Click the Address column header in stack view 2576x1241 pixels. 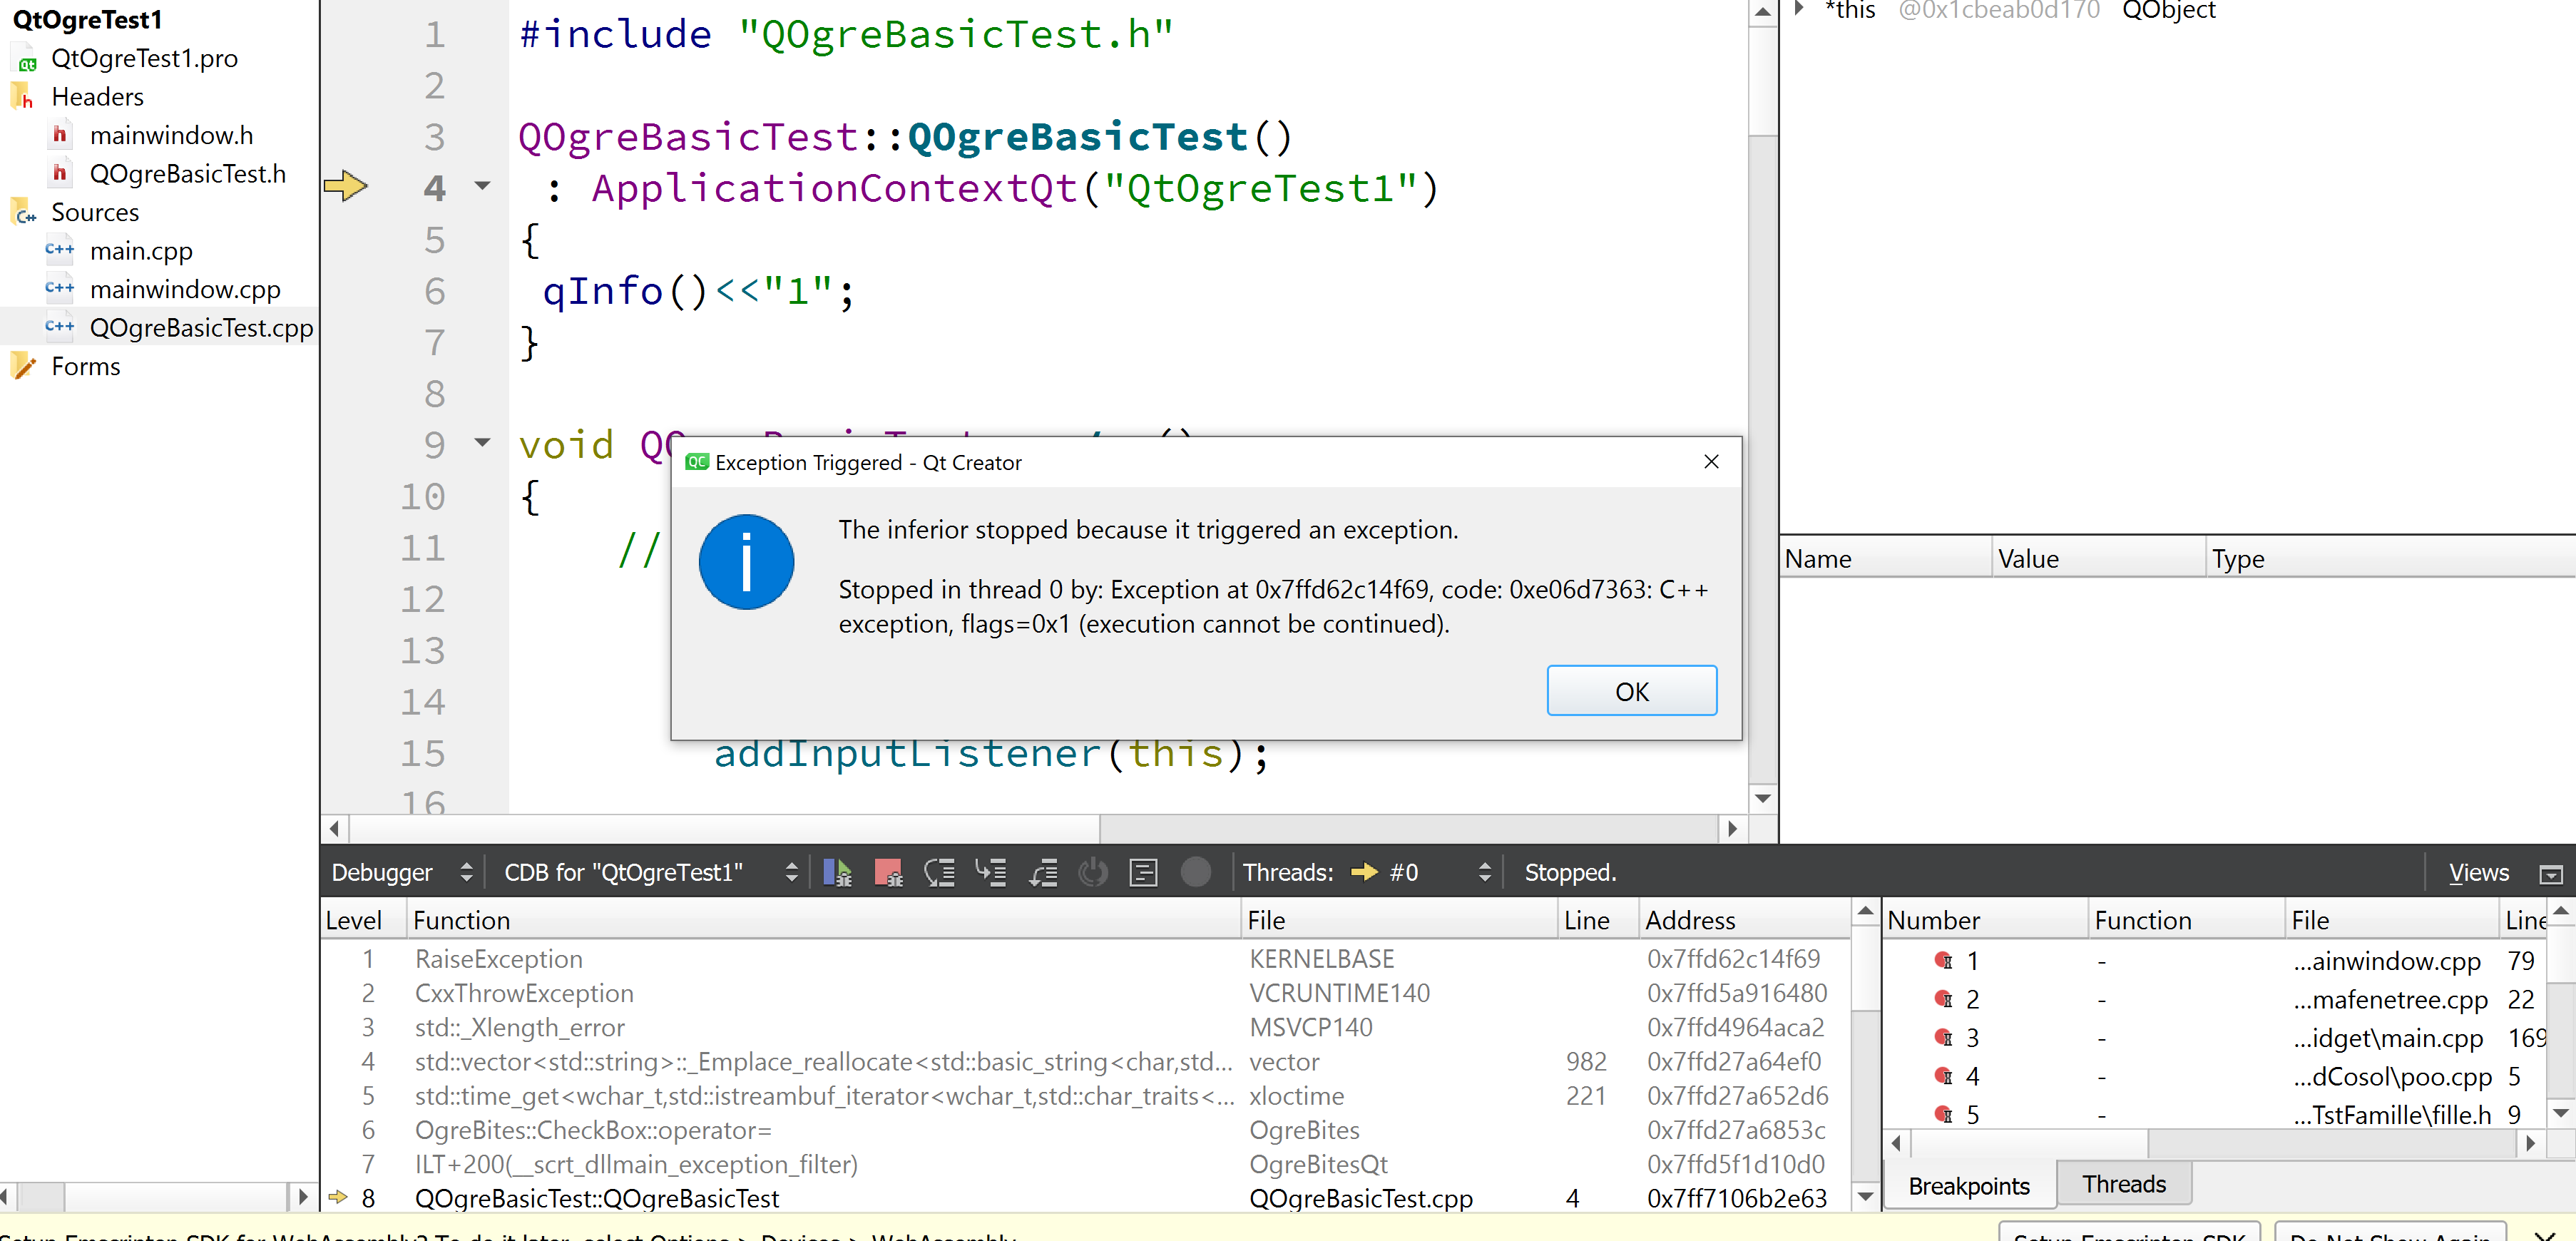[1745, 920]
